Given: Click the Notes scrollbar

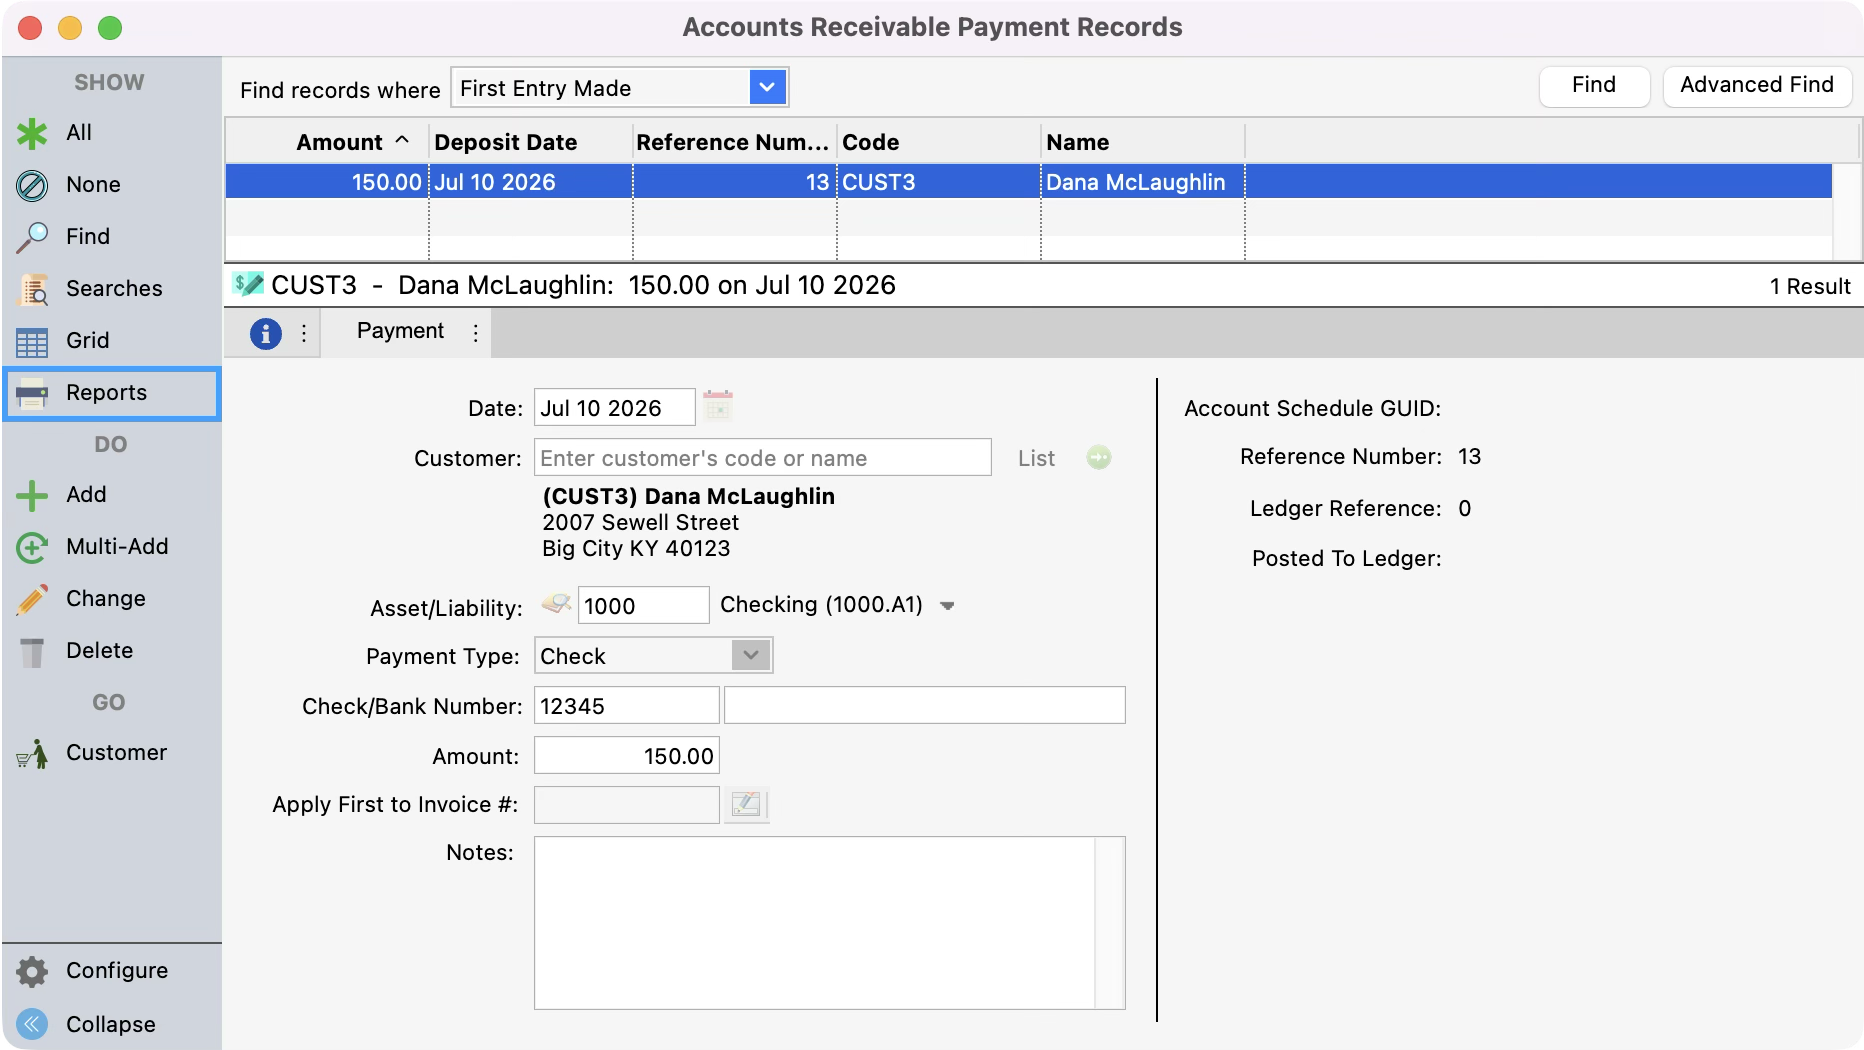Looking at the screenshot, I should [x=1109, y=923].
